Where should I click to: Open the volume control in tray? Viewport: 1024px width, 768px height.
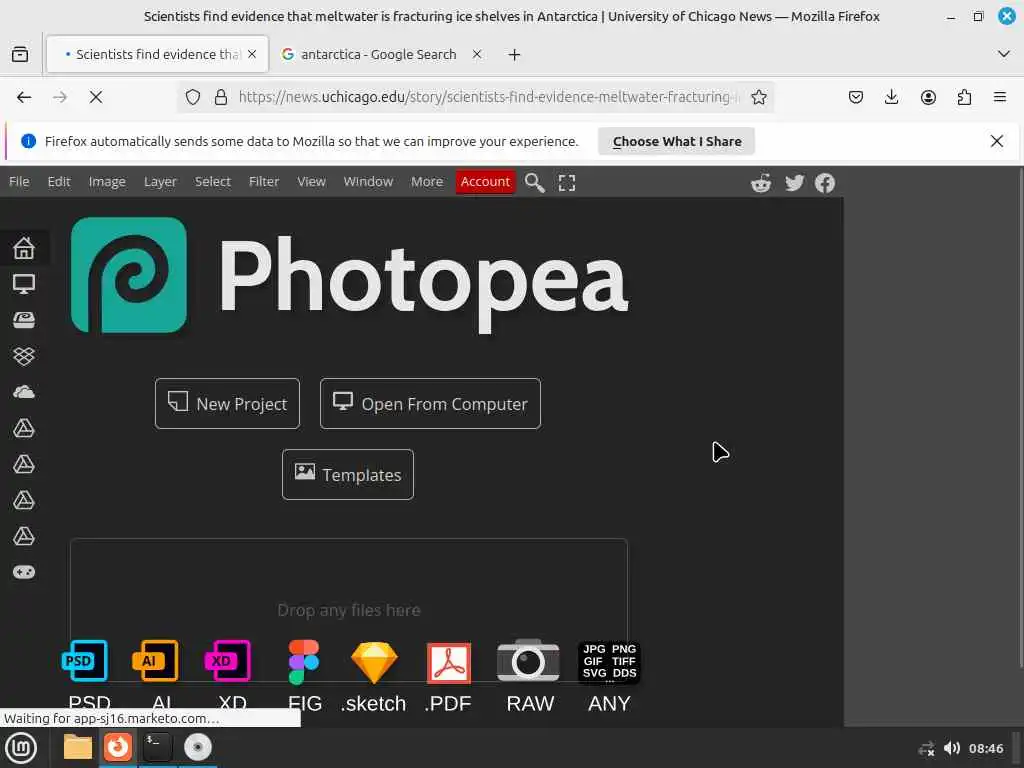pyautogui.click(x=952, y=748)
